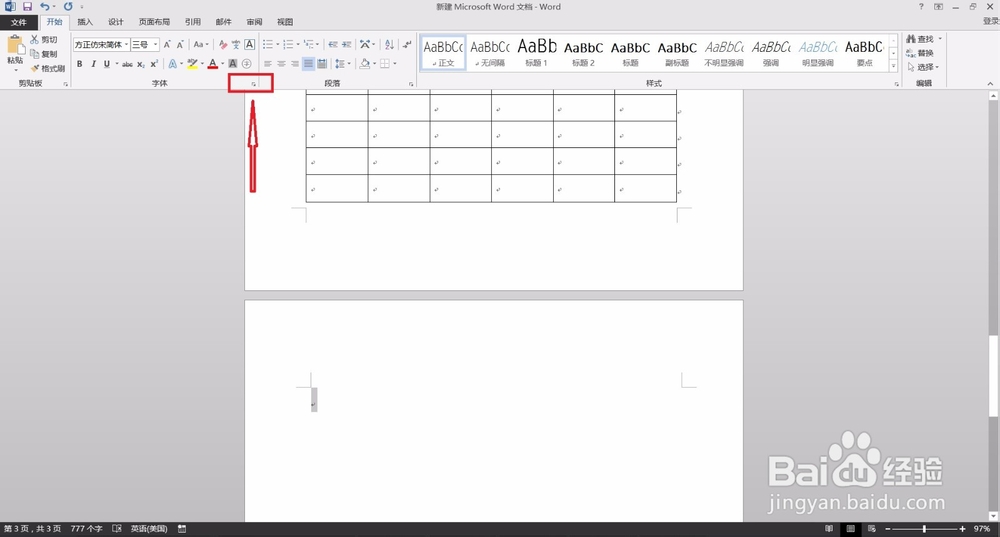Switch to the Design (设计) tab
Image resolution: width=1000 pixels, height=537 pixels.
click(115, 22)
